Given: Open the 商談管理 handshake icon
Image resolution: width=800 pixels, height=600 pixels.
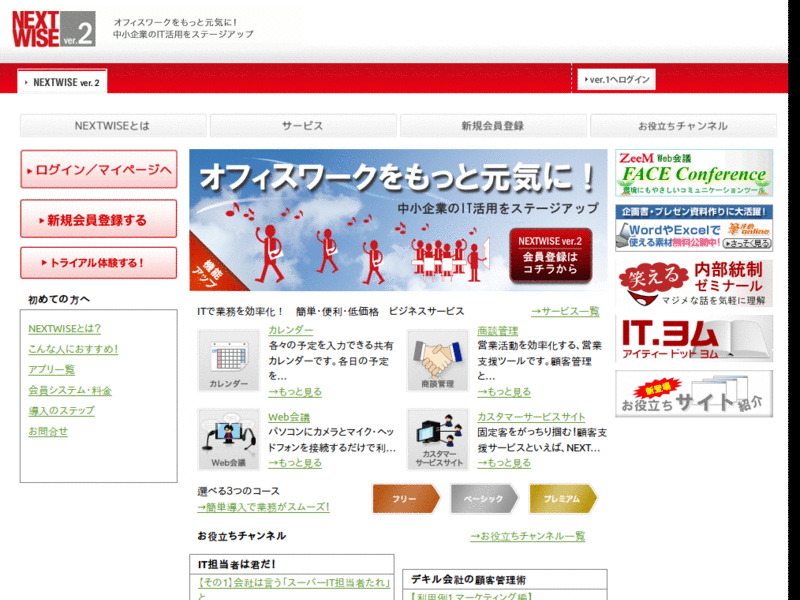Looking at the screenshot, I should (x=438, y=360).
